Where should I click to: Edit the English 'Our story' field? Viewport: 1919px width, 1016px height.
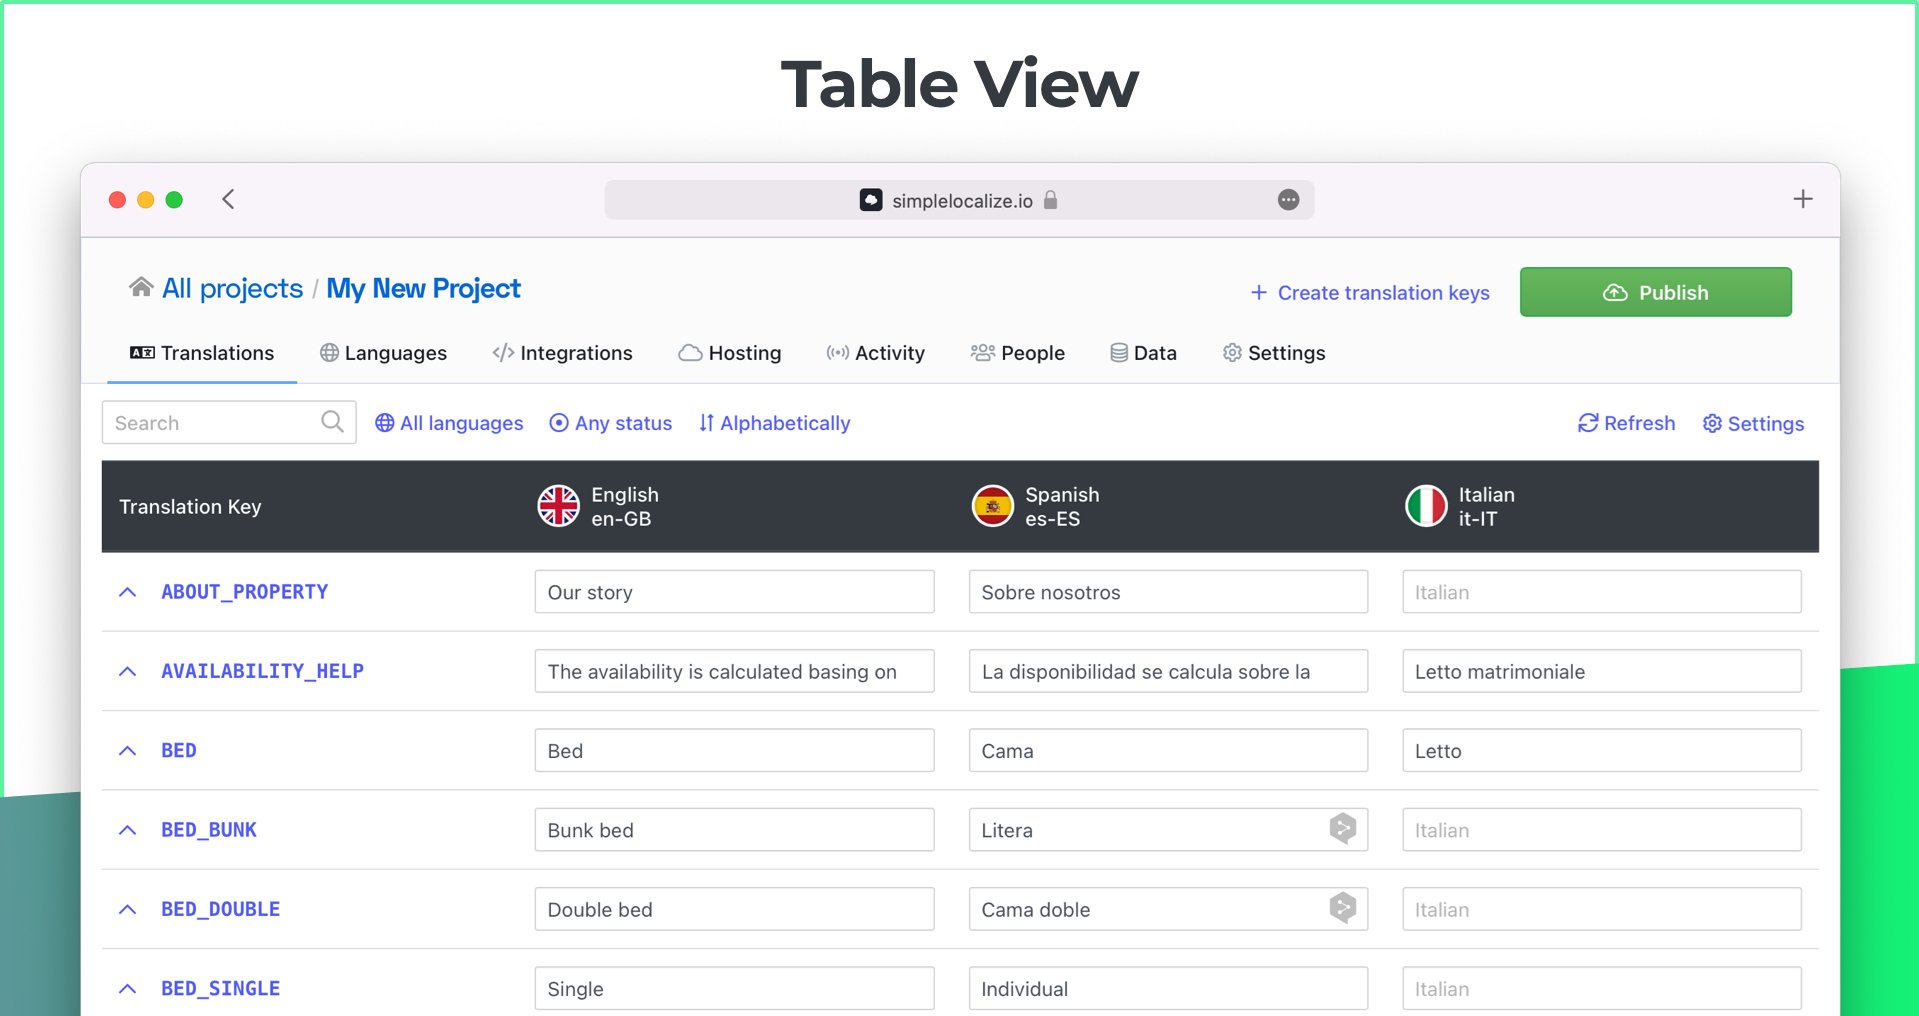pyautogui.click(x=734, y=592)
